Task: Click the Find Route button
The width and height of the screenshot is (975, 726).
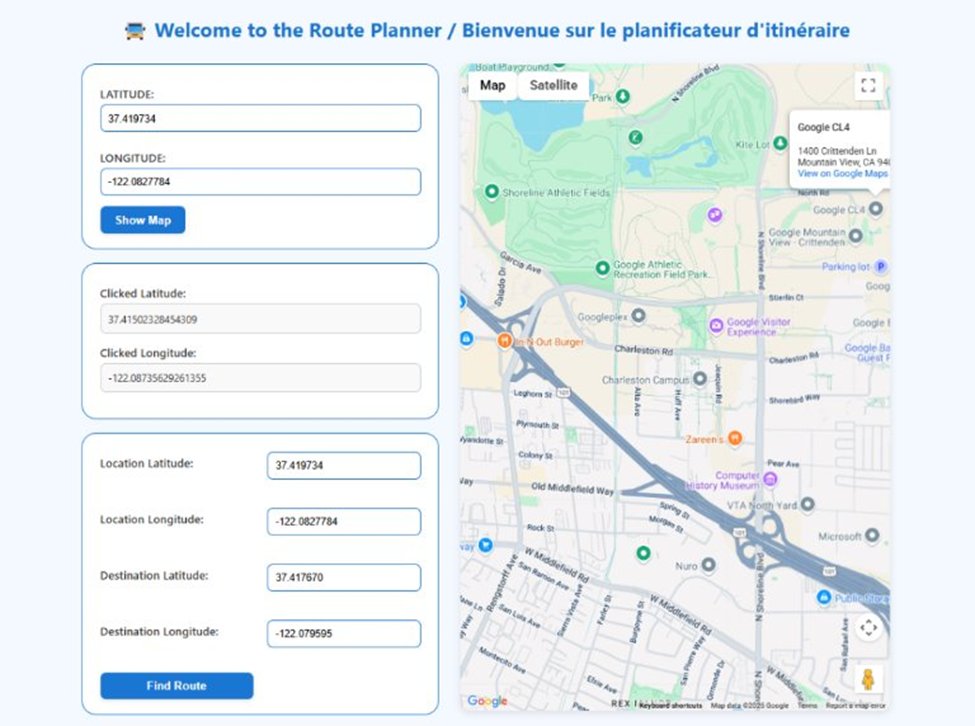Action: pyautogui.click(x=176, y=686)
